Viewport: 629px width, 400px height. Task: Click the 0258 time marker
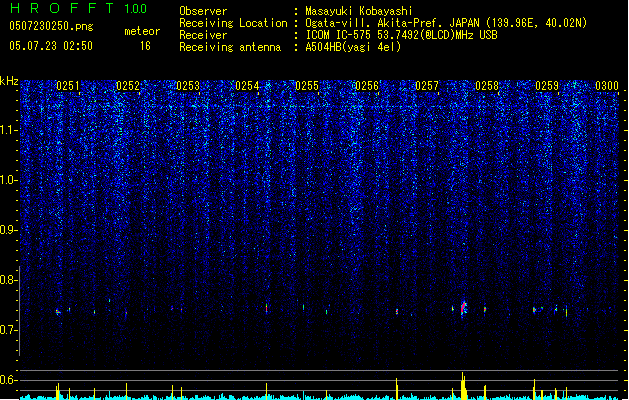(x=487, y=86)
